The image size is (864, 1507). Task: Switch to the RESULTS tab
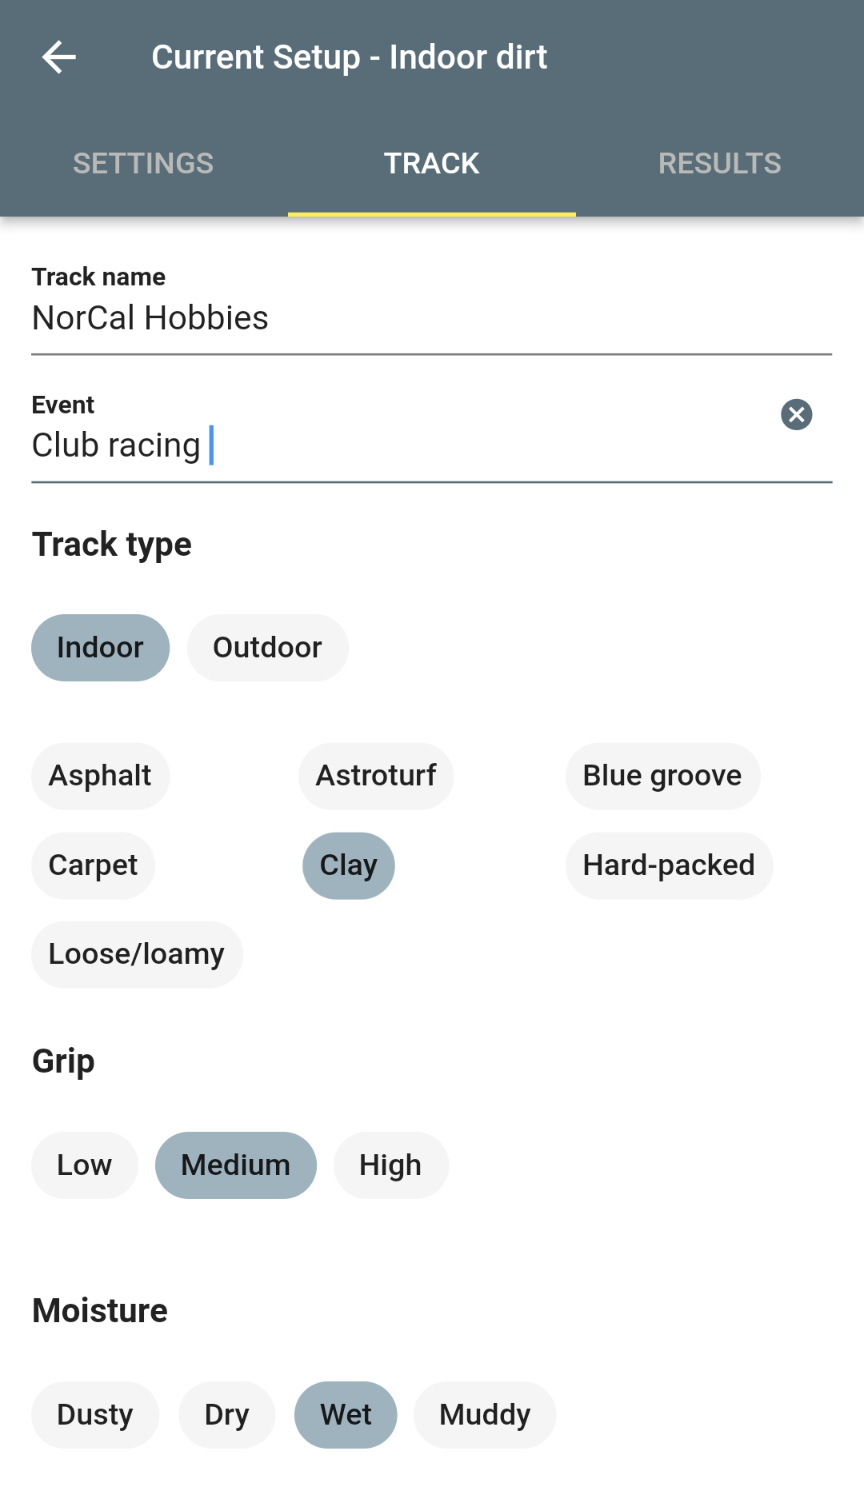(x=719, y=162)
